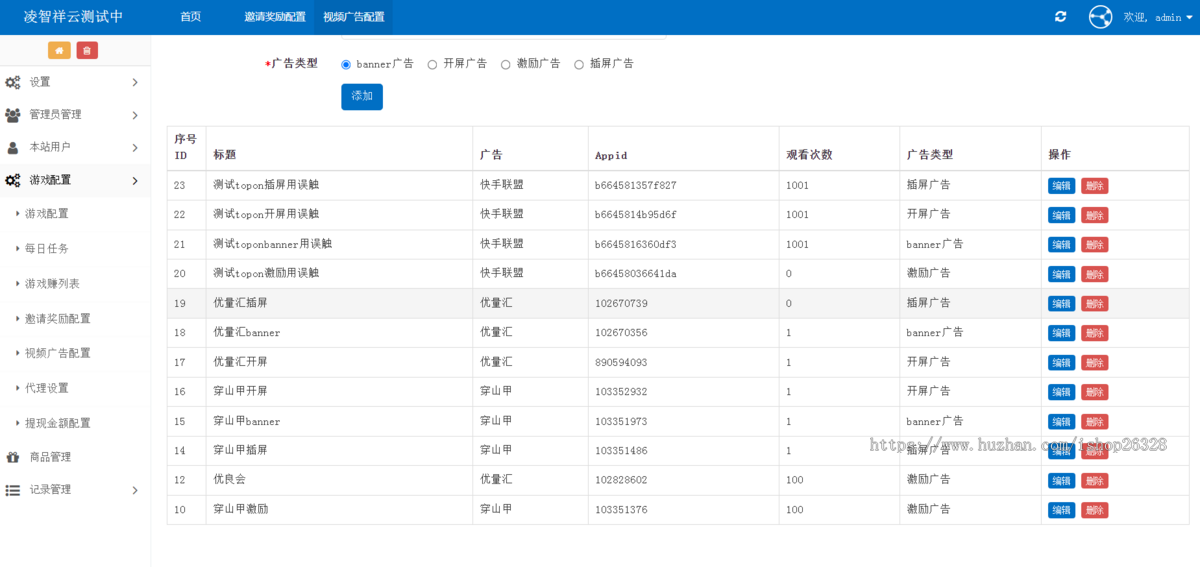Edit row 10 穿山甲激励
Image resolution: width=1200 pixels, height=567 pixels.
pyautogui.click(x=1061, y=510)
